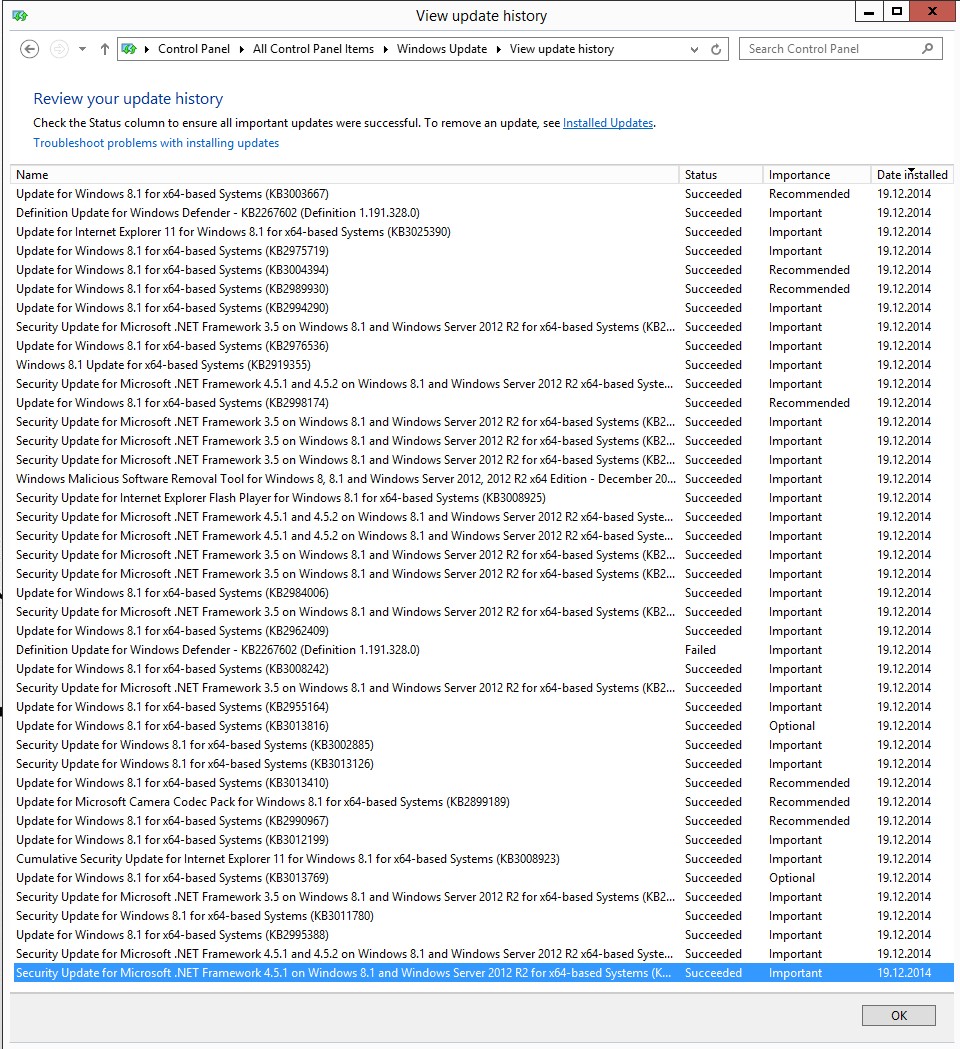Select security update KB3011780 row
This screenshot has height=1049, width=960.
pos(483,916)
